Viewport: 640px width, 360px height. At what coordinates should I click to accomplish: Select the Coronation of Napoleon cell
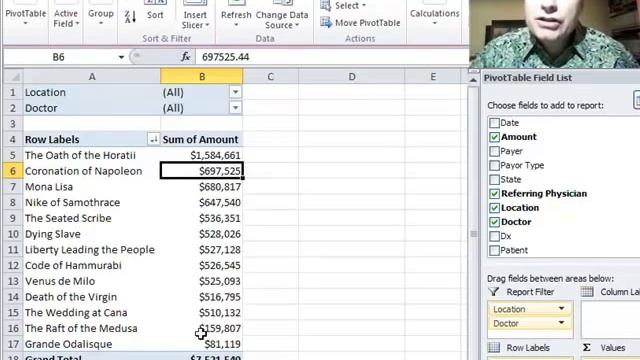(x=92, y=171)
